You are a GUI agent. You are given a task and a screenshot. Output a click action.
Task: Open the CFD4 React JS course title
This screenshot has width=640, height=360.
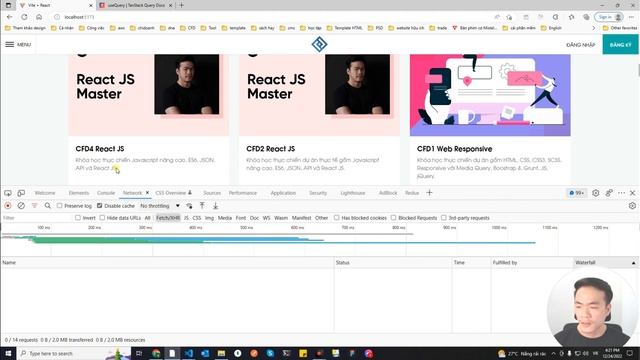tap(100, 149)
